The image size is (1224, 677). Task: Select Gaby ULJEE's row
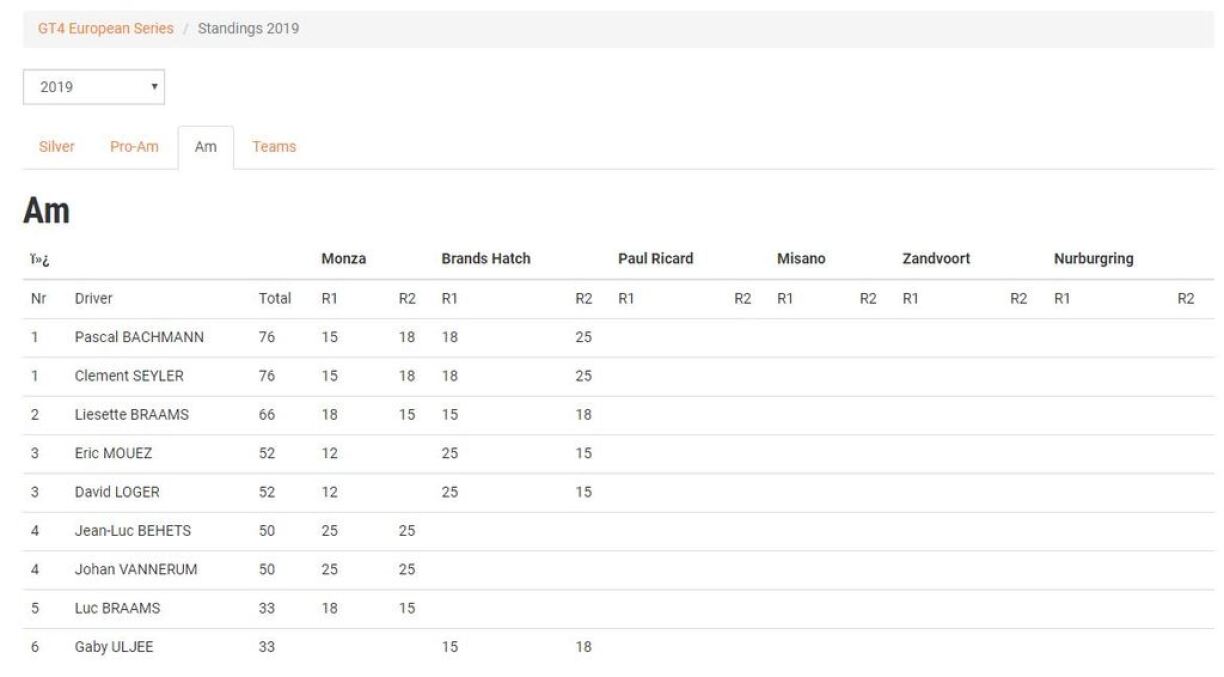(x=114, y=647)
